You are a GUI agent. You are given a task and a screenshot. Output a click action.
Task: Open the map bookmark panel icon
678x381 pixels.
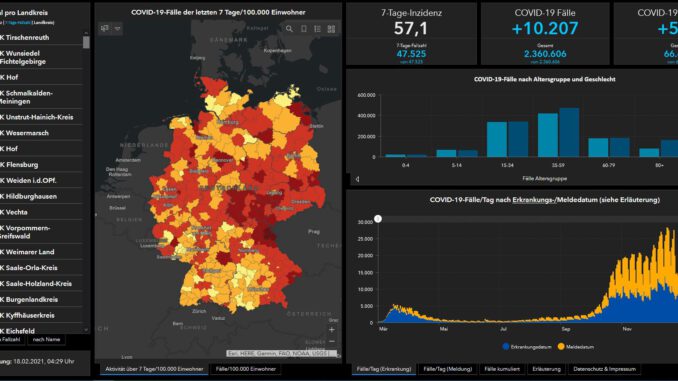click(304, 29)
